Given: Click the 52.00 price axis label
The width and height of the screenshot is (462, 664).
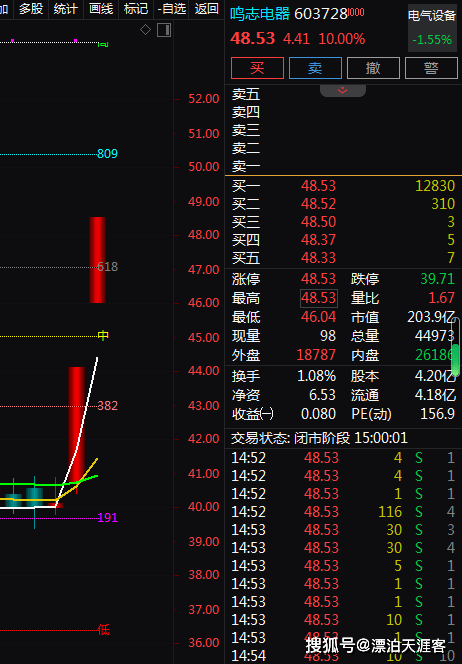Looking at the screenshot, I should tap(204, 99).
